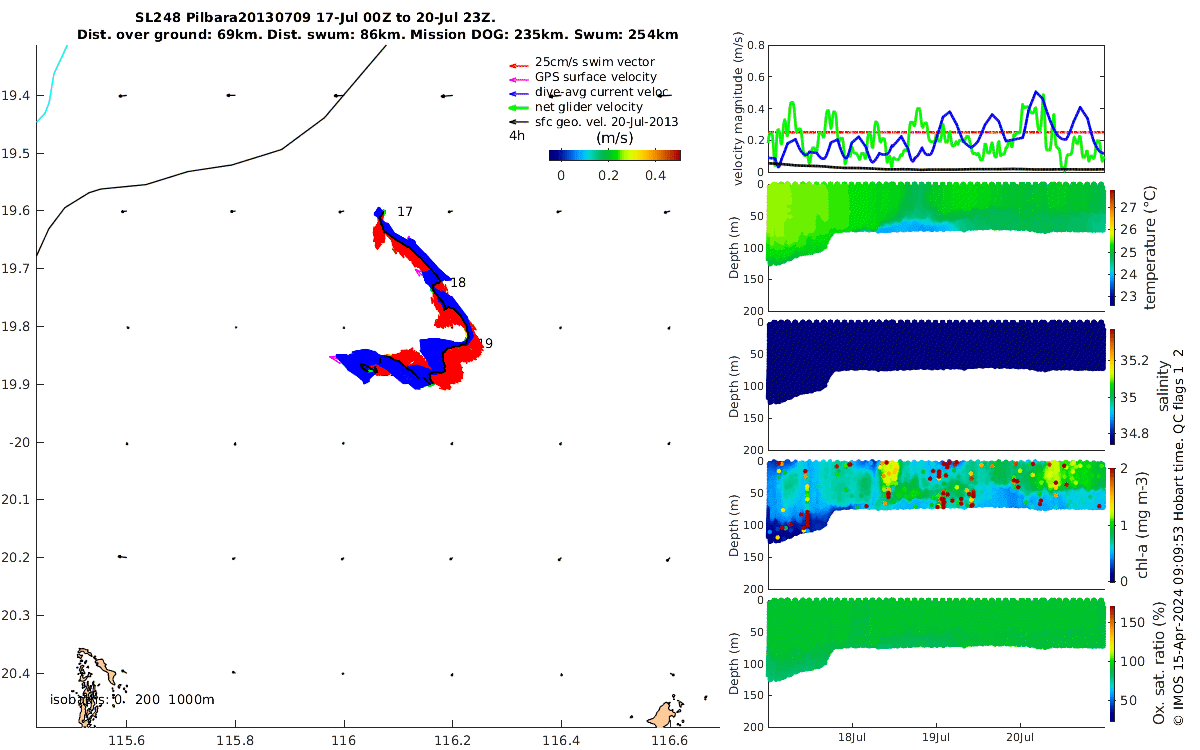Click the '115.8' longitude tick on the map
Screen dimensions: 1200x750
(x=235, y=741)
